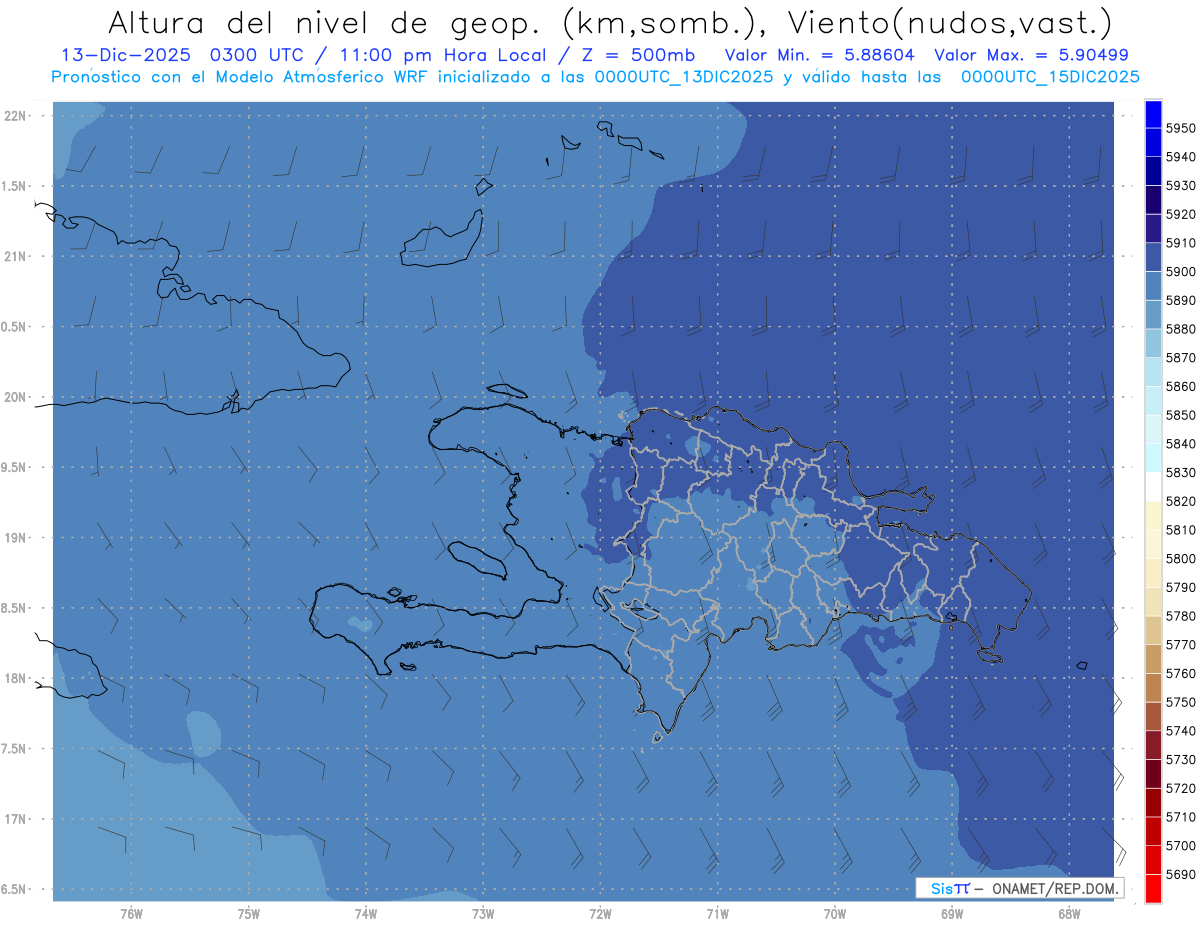Click the 'Pronostico con el Modelo Atmosferico WRF' line

tap(240, 77)
